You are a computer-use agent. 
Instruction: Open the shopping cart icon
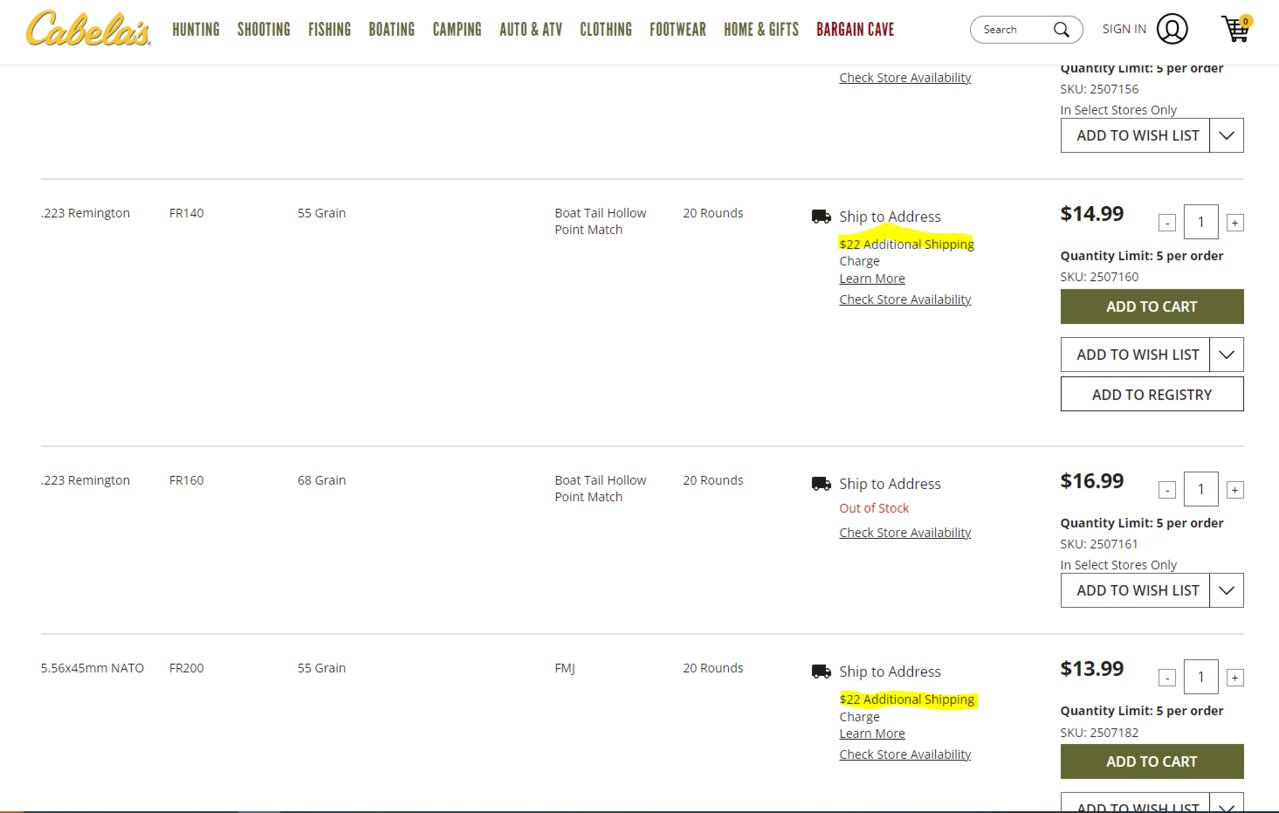point(1237,28)
